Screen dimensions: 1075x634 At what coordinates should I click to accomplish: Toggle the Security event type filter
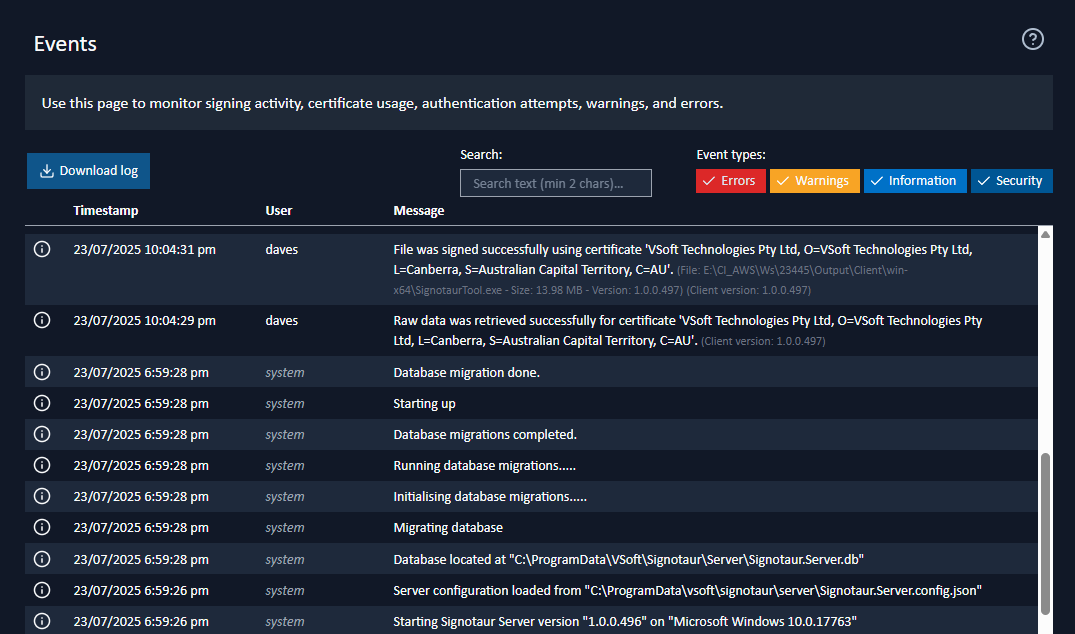tap(1011, 181)
